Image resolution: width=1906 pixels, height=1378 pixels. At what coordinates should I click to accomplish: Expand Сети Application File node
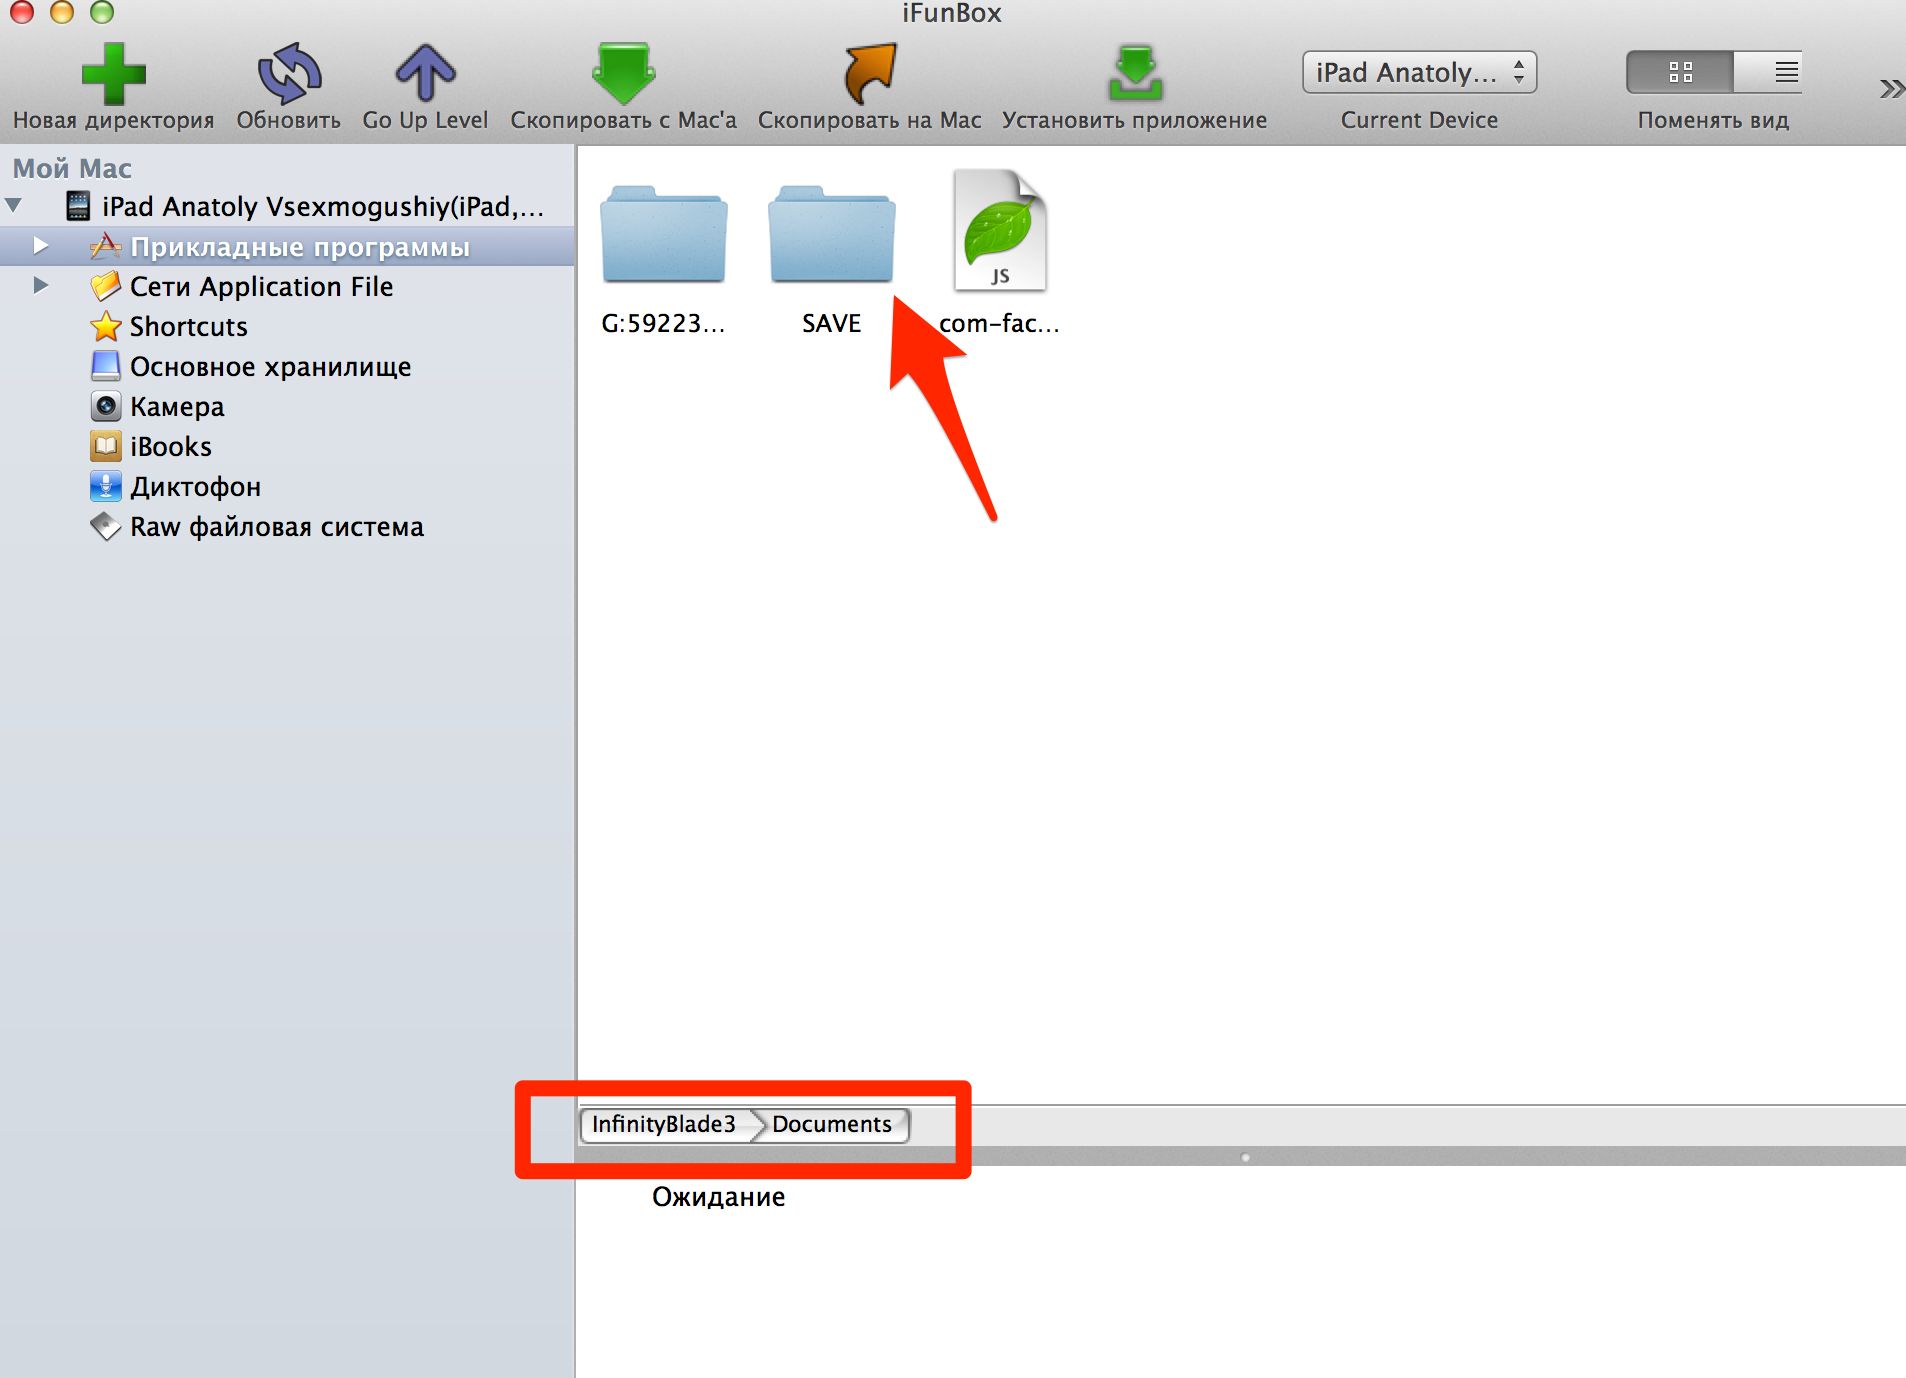point(40,285)
